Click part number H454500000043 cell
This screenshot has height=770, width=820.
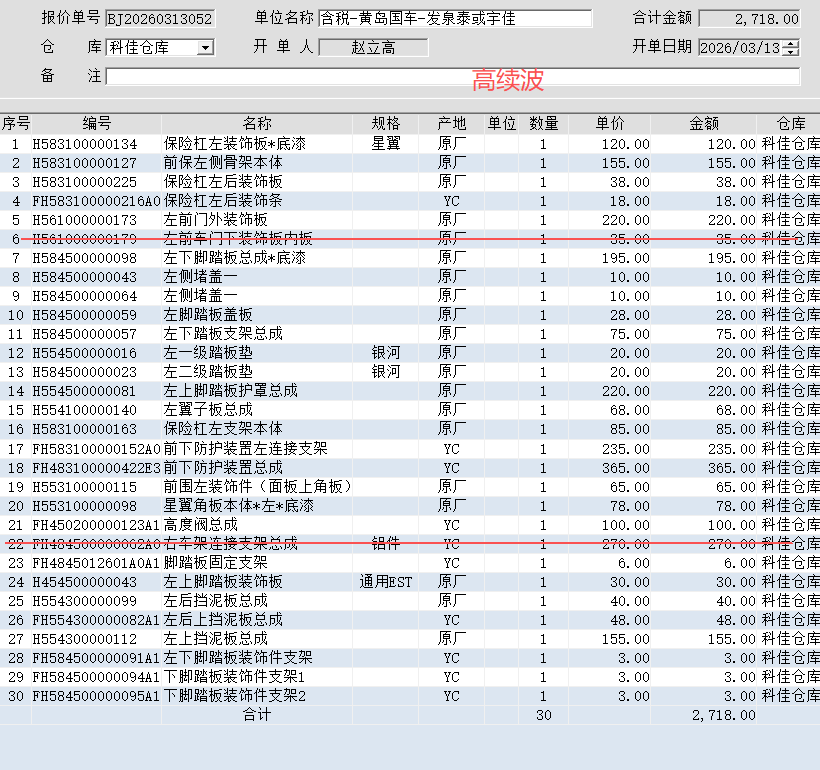coord(85,582)
